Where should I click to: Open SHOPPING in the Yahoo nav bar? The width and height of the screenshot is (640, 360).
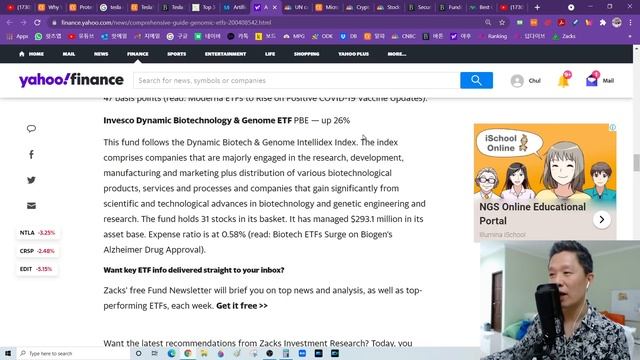(x=307, y=54)
